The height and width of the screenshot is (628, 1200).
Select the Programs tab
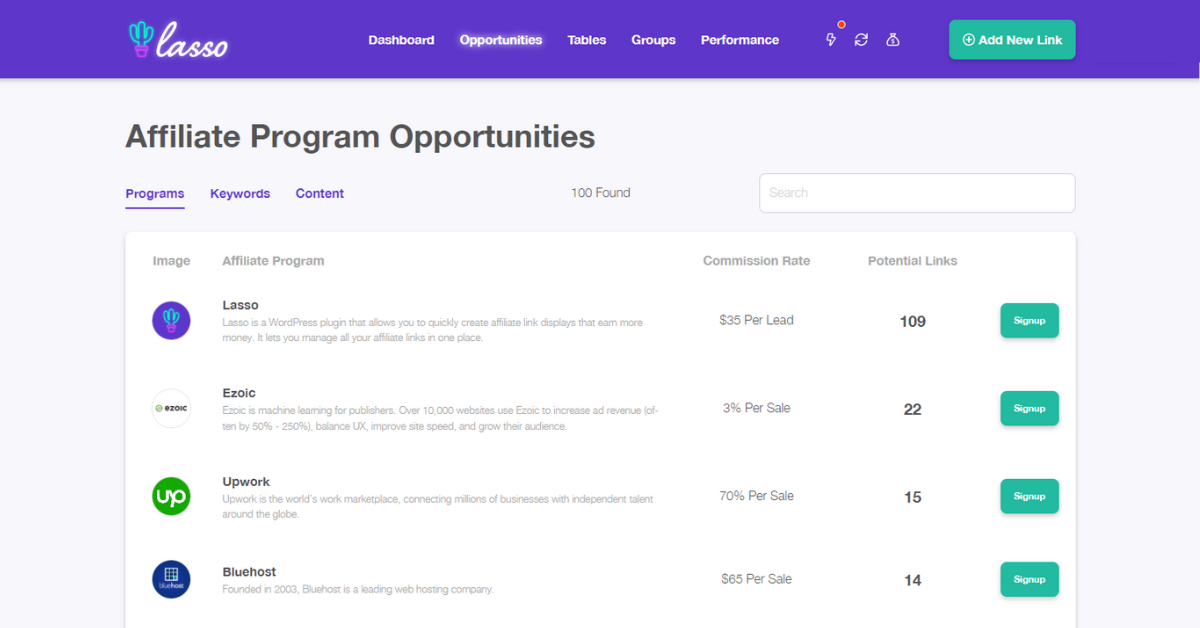[155, 194]
